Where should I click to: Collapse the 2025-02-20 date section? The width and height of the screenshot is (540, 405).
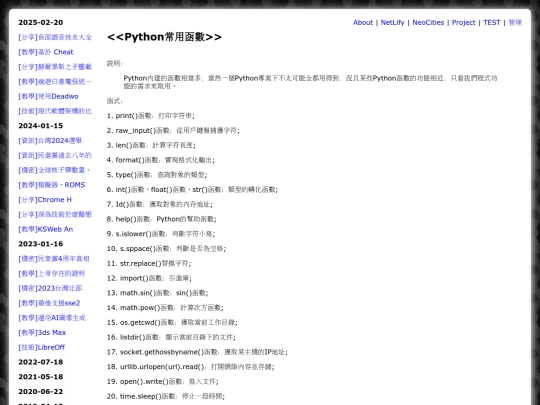[x=41, y=22]
